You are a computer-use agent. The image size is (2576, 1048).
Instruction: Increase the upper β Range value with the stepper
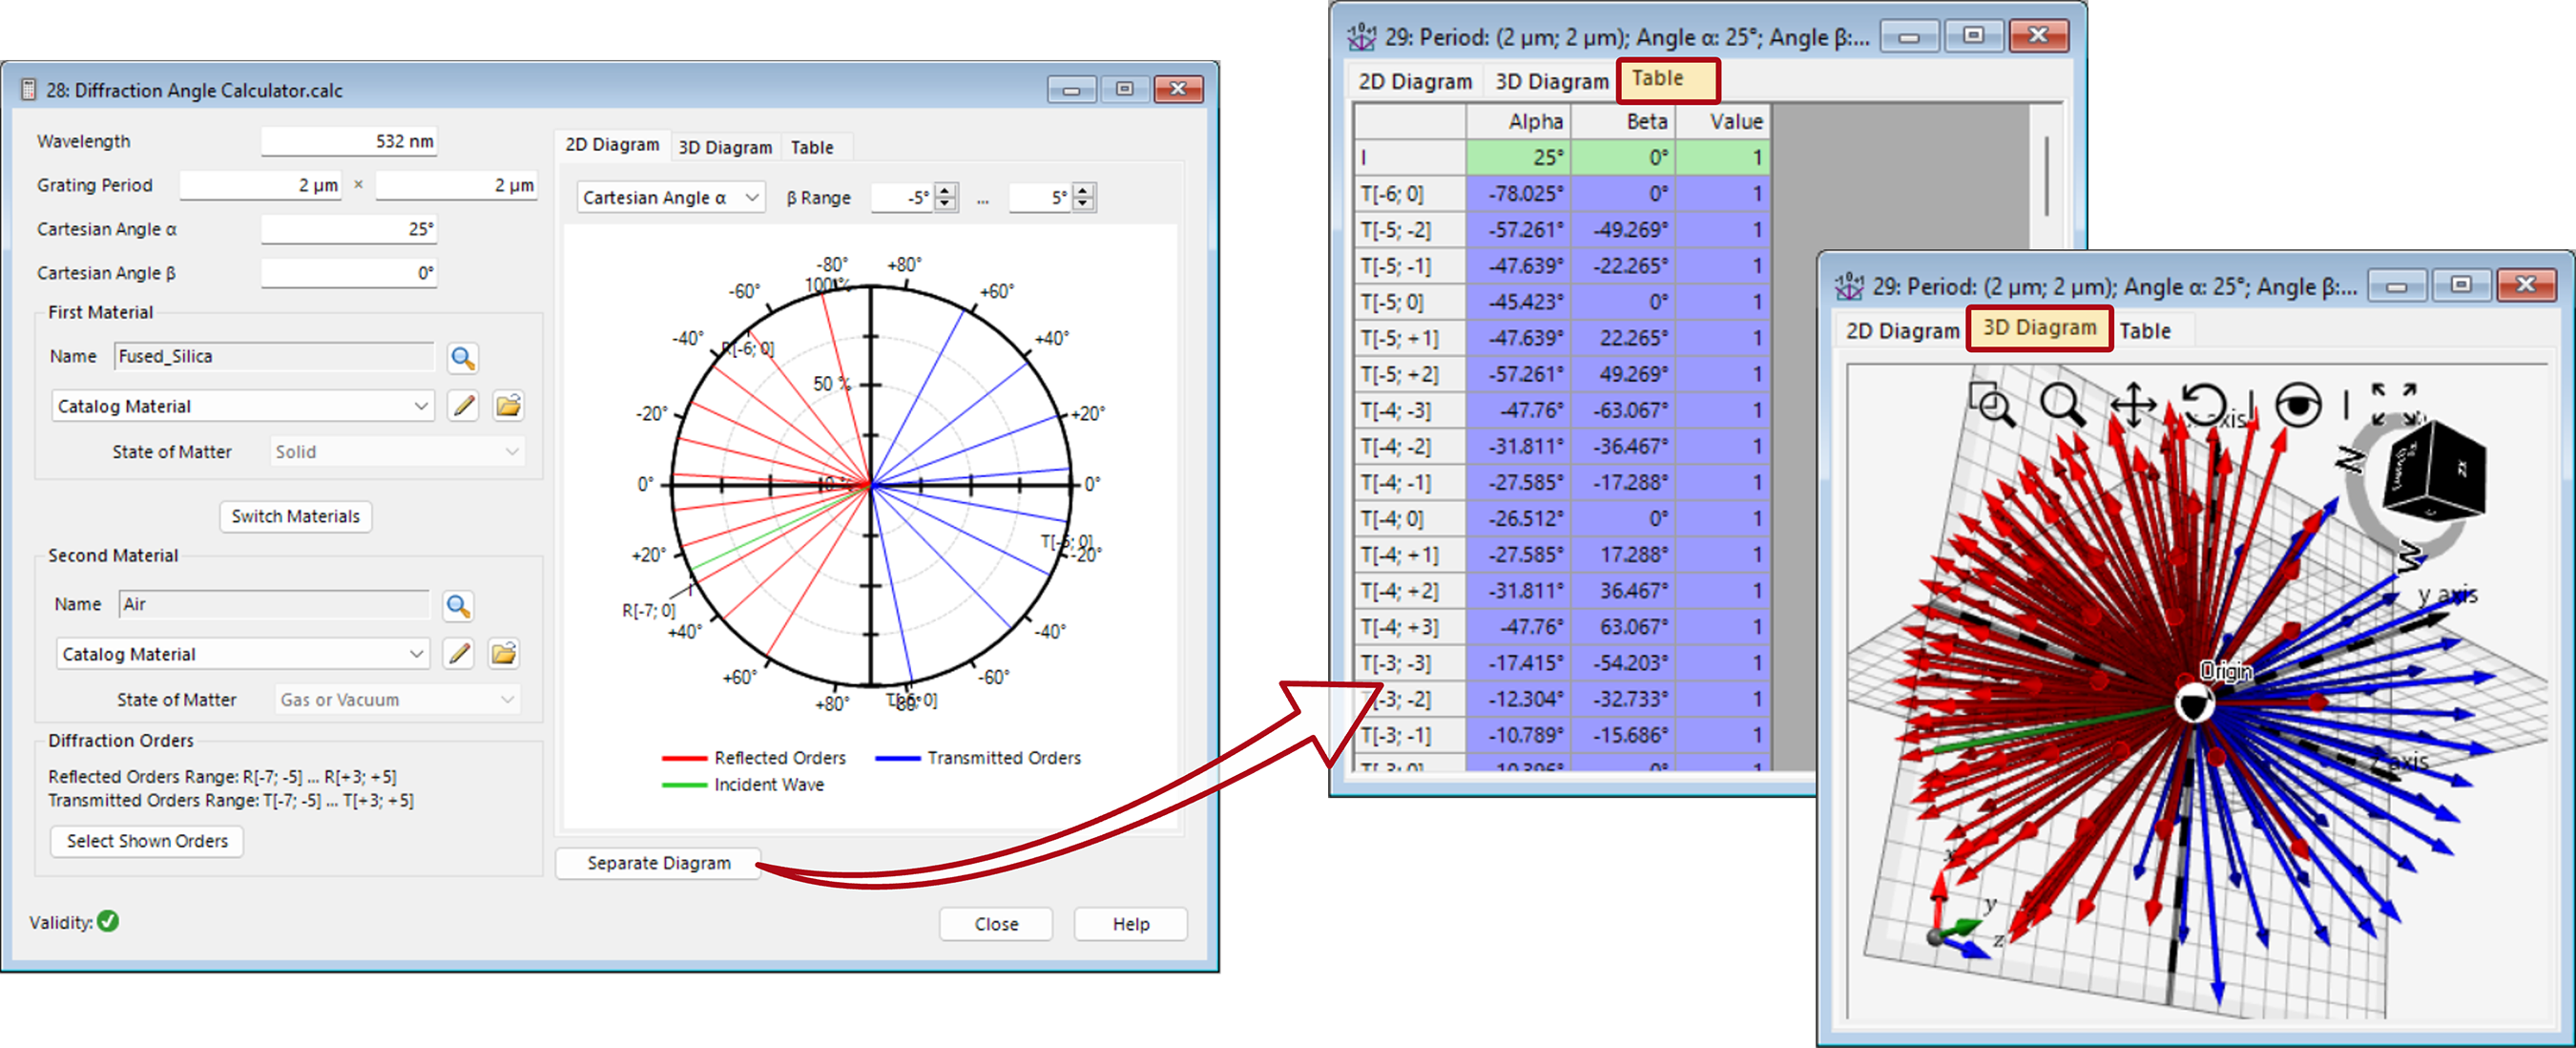click(x=1082, y=191)
